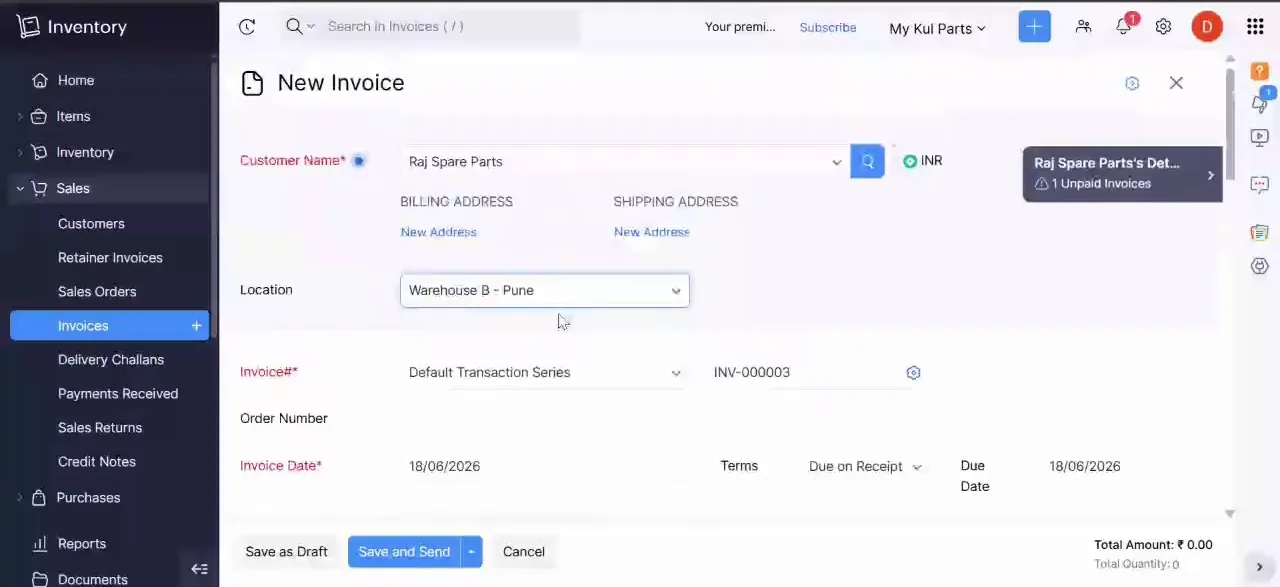Viewport: 1280px width, 587px height.
Task: Expand the right rail arrow at bottom
Action: pyautogui.click(x=1259, y=568)
